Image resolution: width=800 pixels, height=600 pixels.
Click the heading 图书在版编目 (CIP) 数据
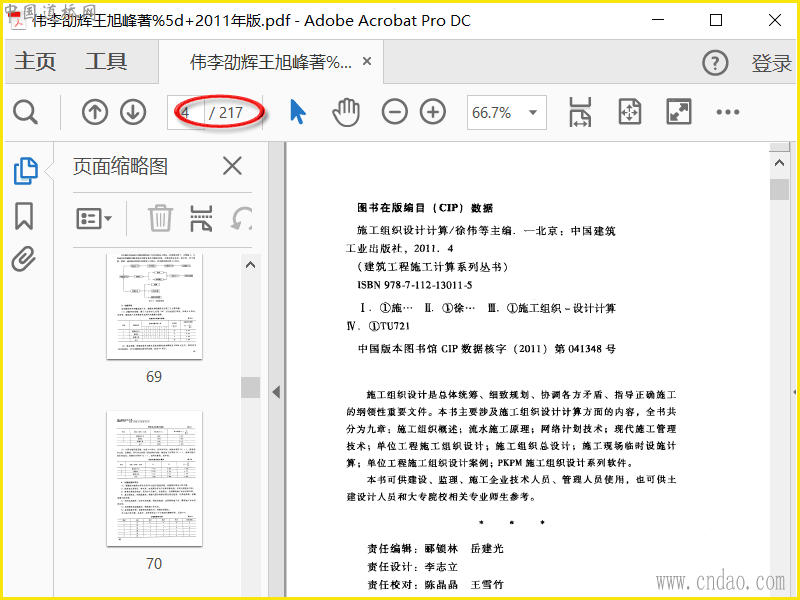[425, 208]
